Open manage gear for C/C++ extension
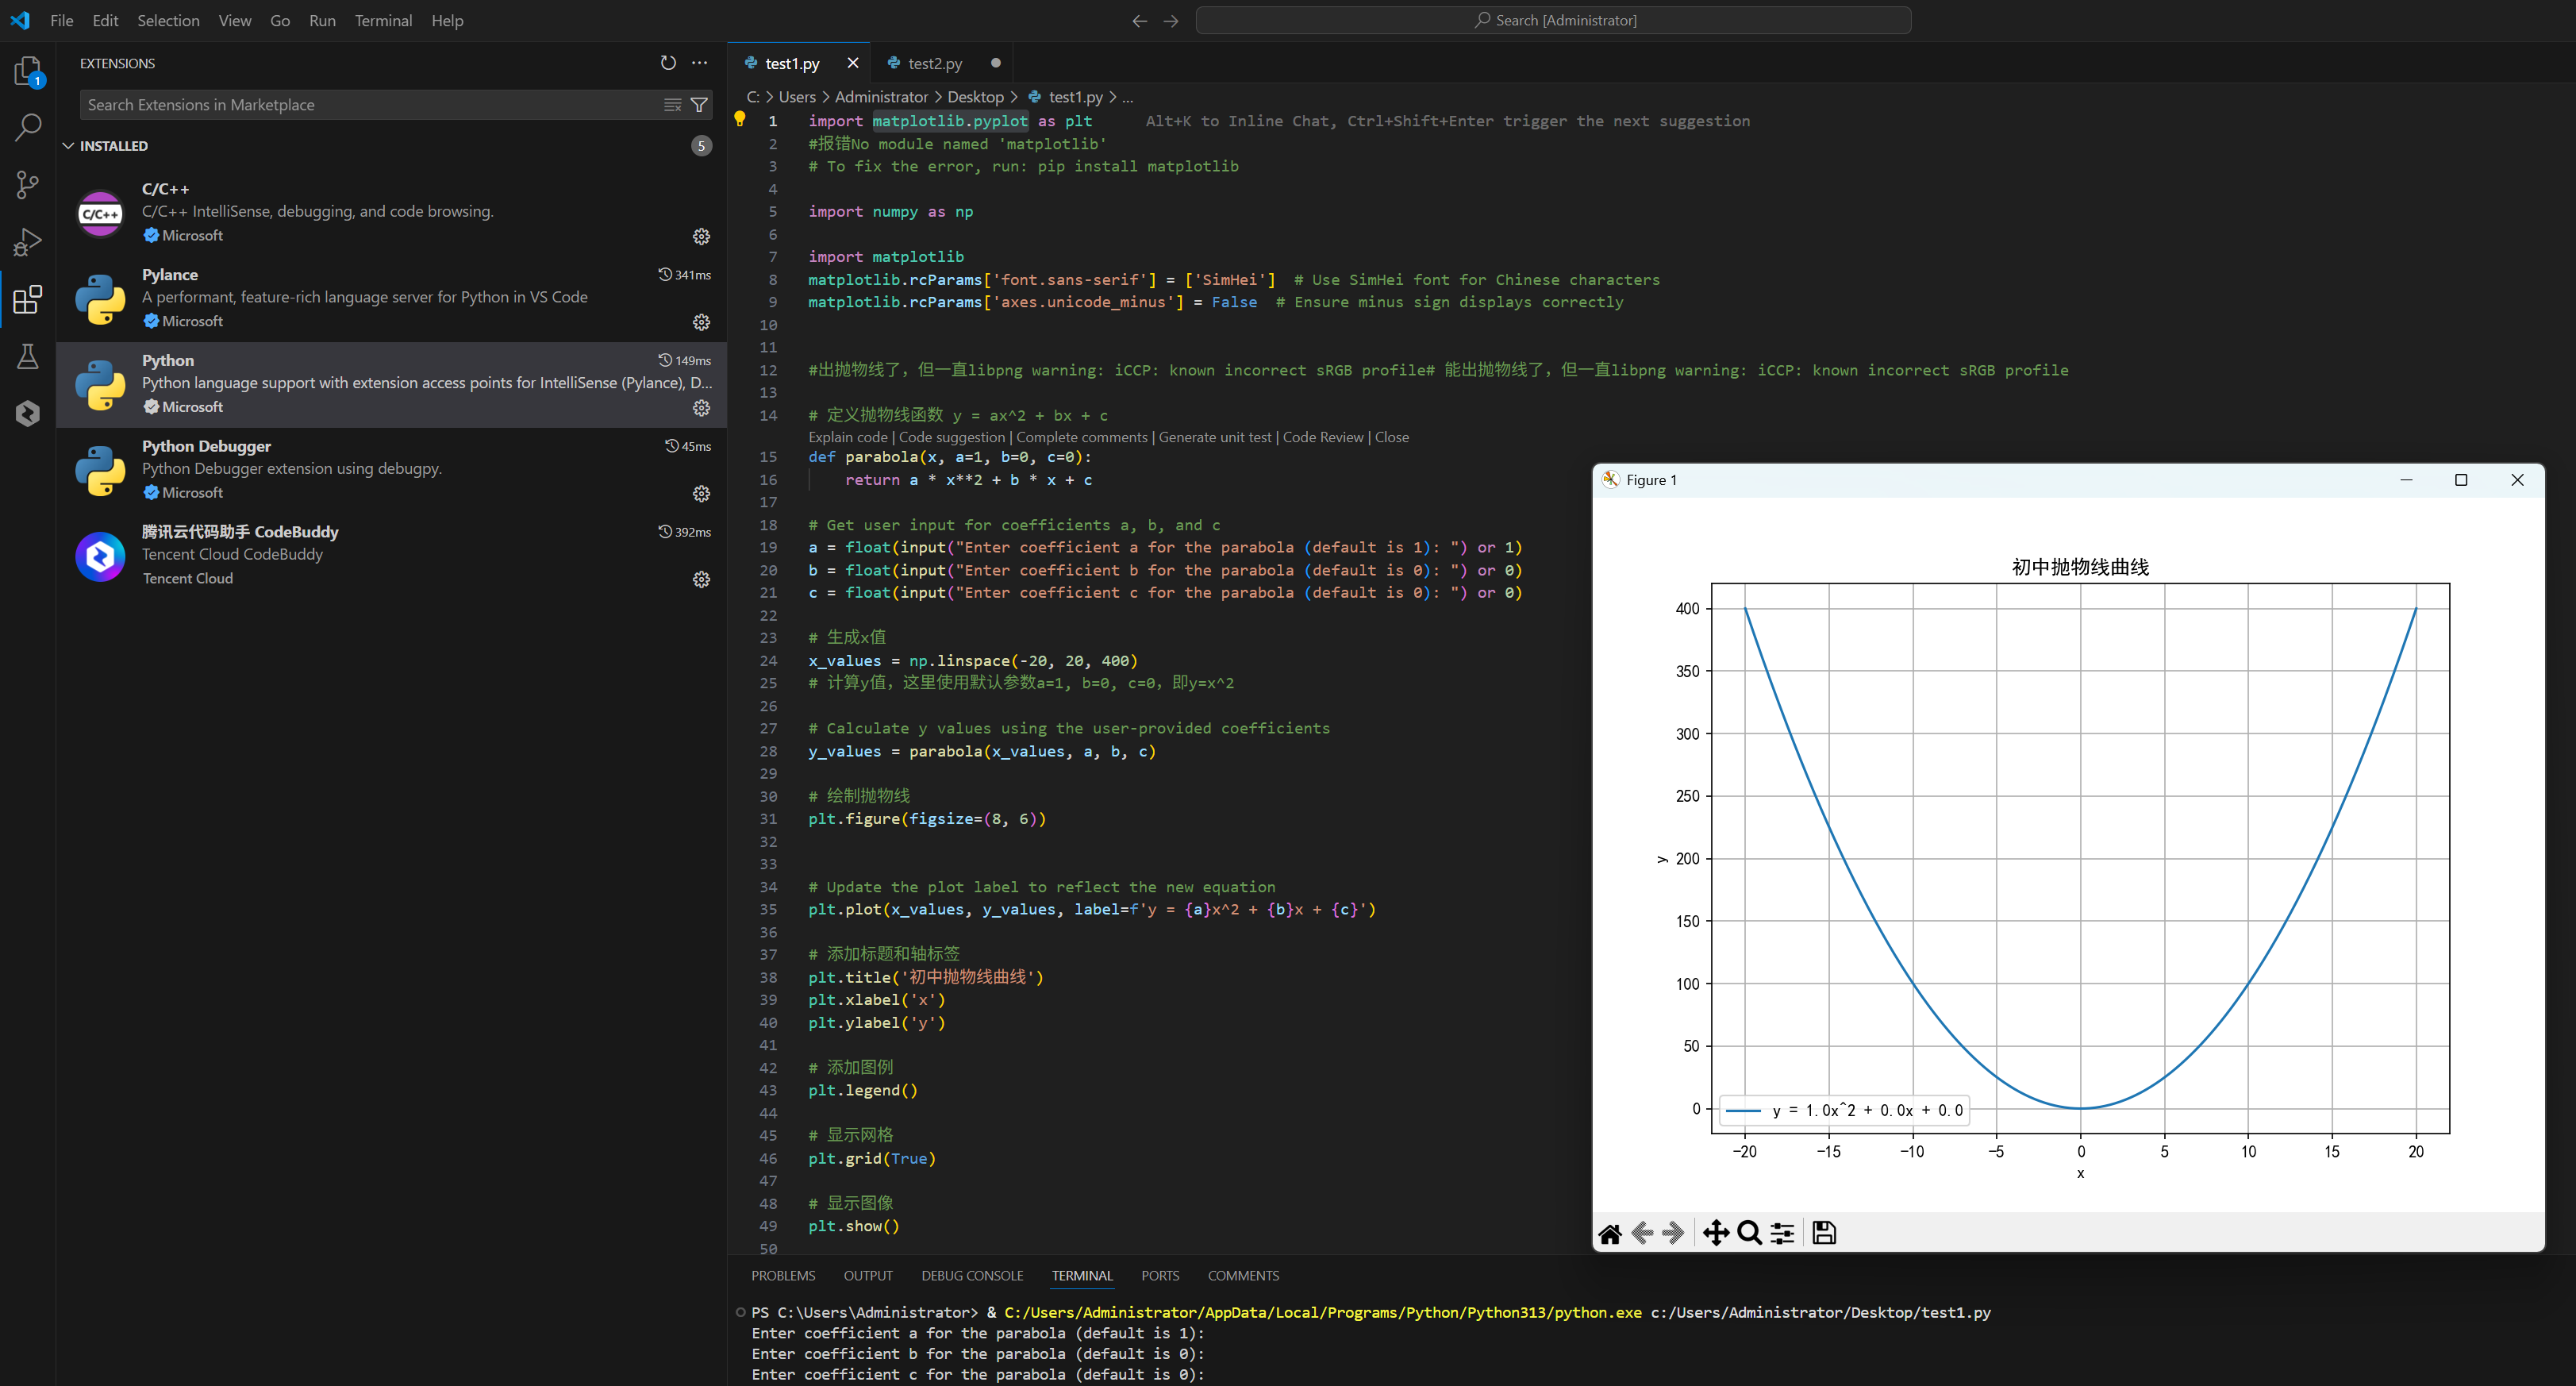The height and width of the screenshot is (1386, 2576). click(701, 236)
